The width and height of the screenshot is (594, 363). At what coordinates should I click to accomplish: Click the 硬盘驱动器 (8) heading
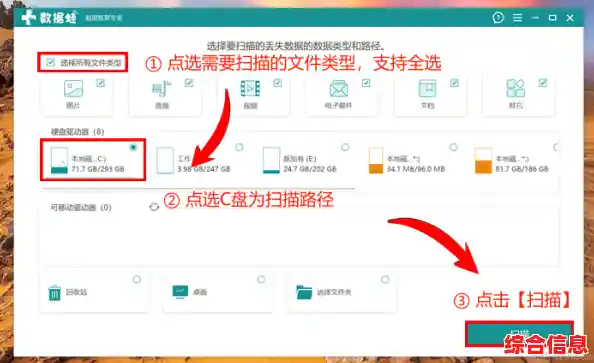[x=78, y=131]
